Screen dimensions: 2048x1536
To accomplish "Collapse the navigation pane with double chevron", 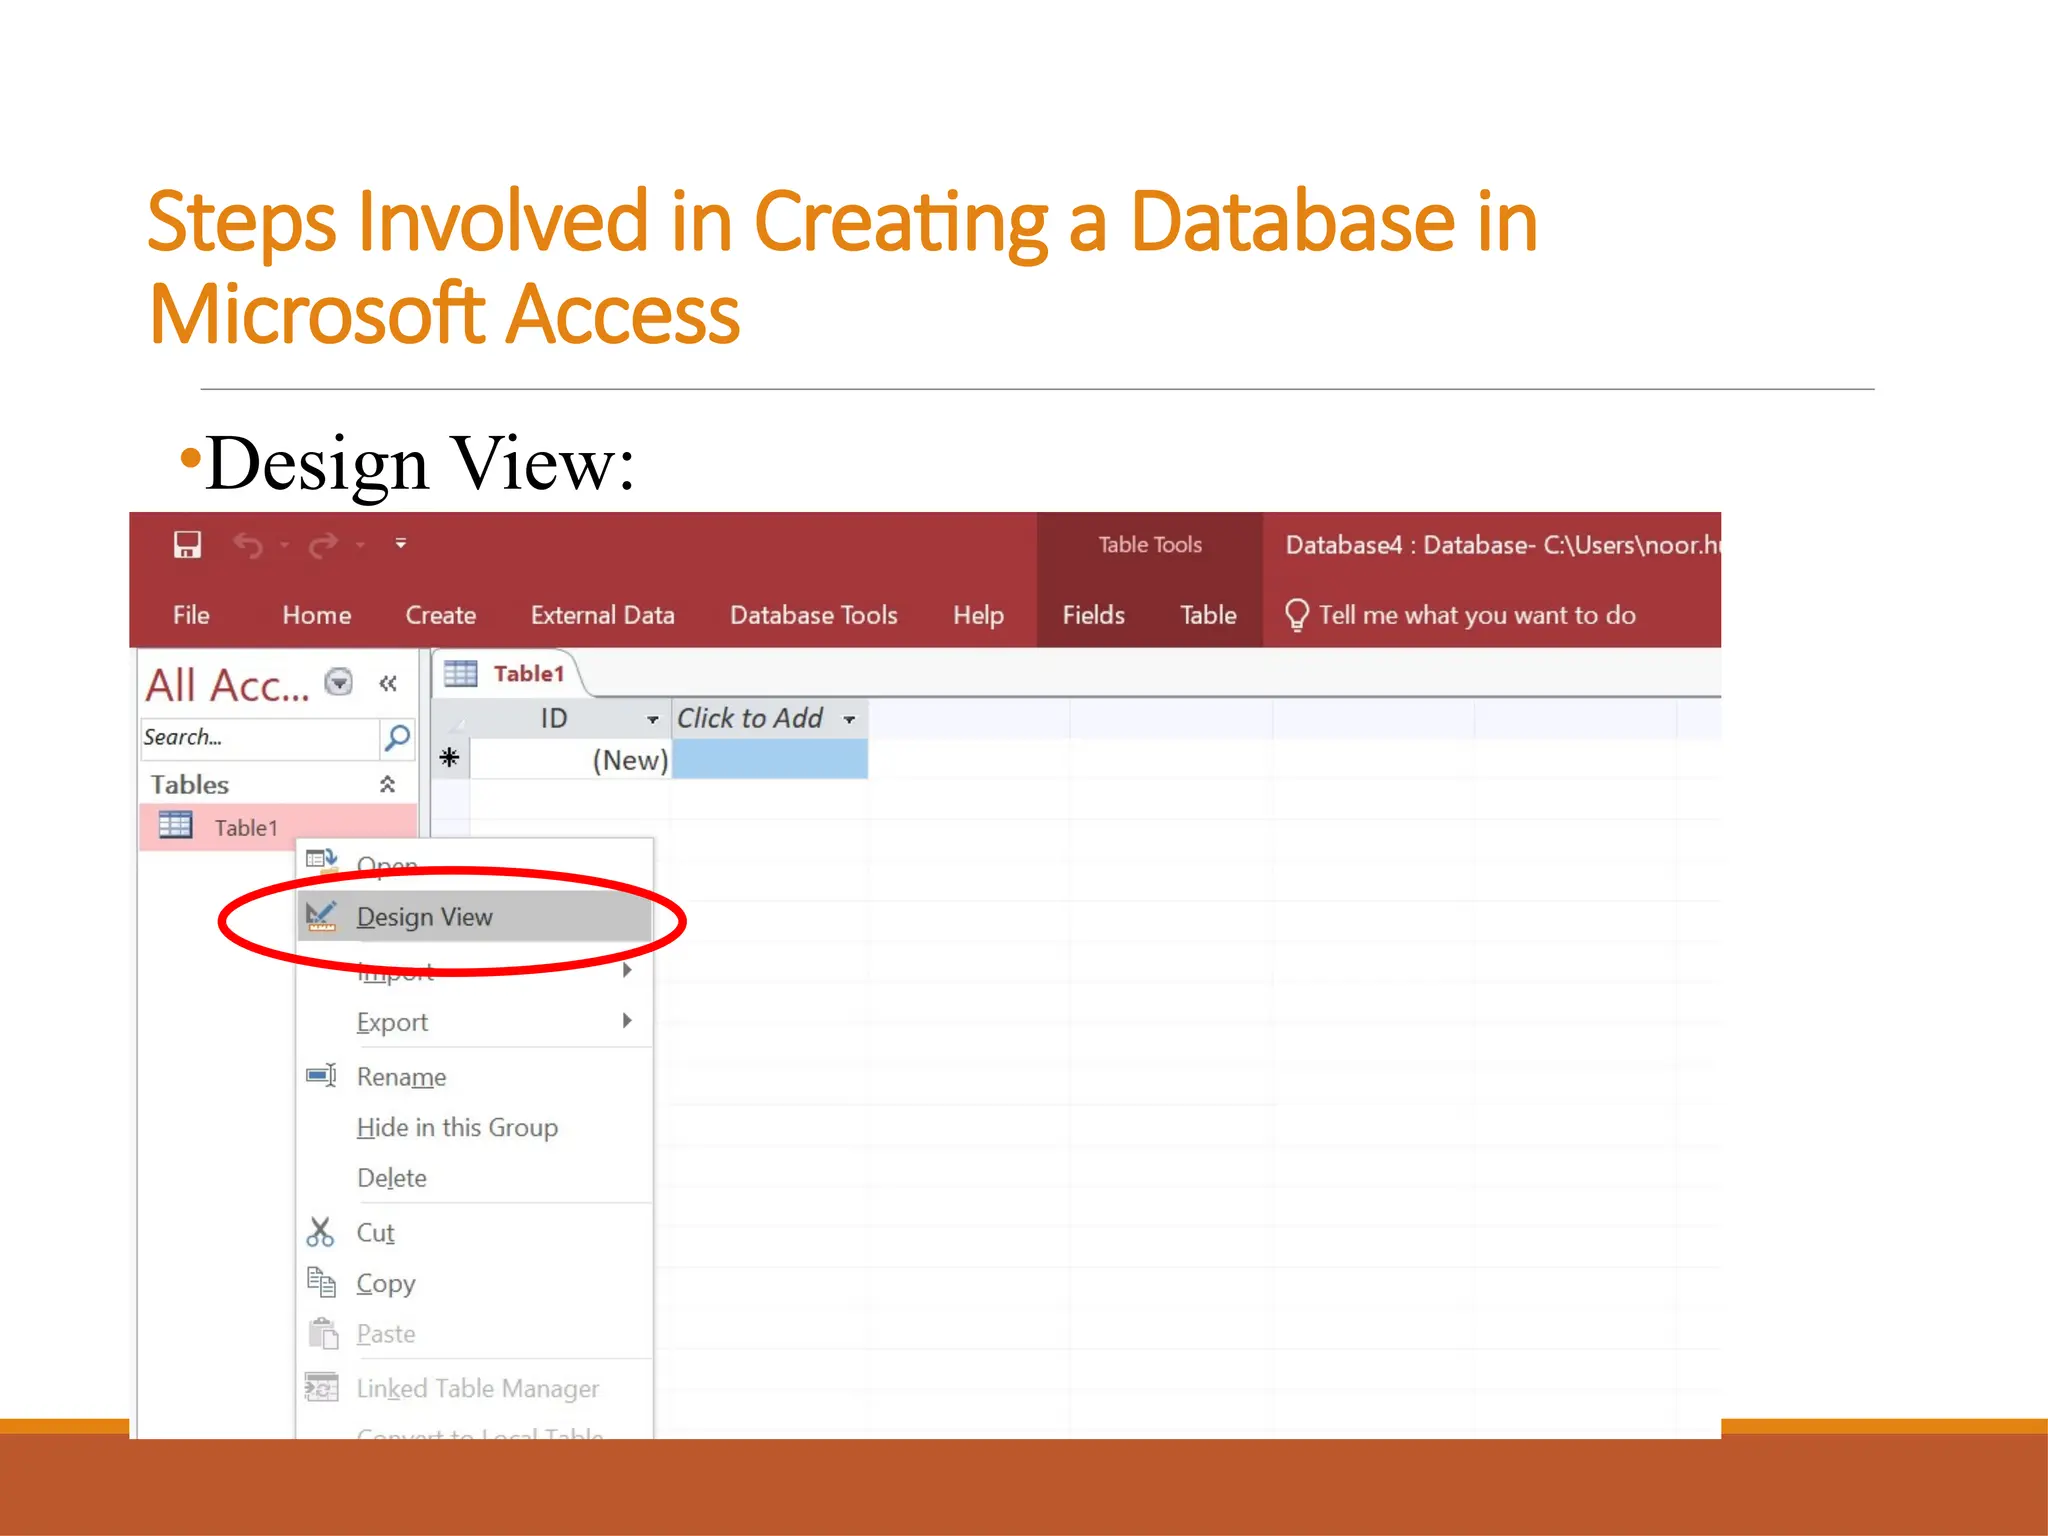I will click(388, 683).
